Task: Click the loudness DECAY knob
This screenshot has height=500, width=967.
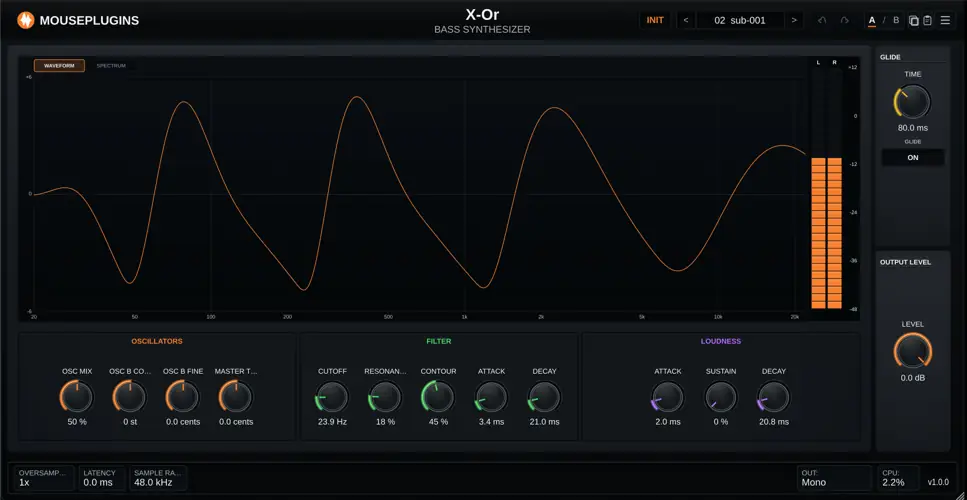Action: (774, 396)
